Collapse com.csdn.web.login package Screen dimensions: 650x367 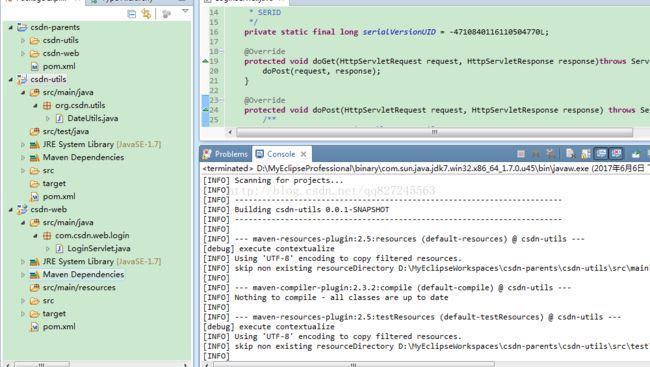pos(36,236)
